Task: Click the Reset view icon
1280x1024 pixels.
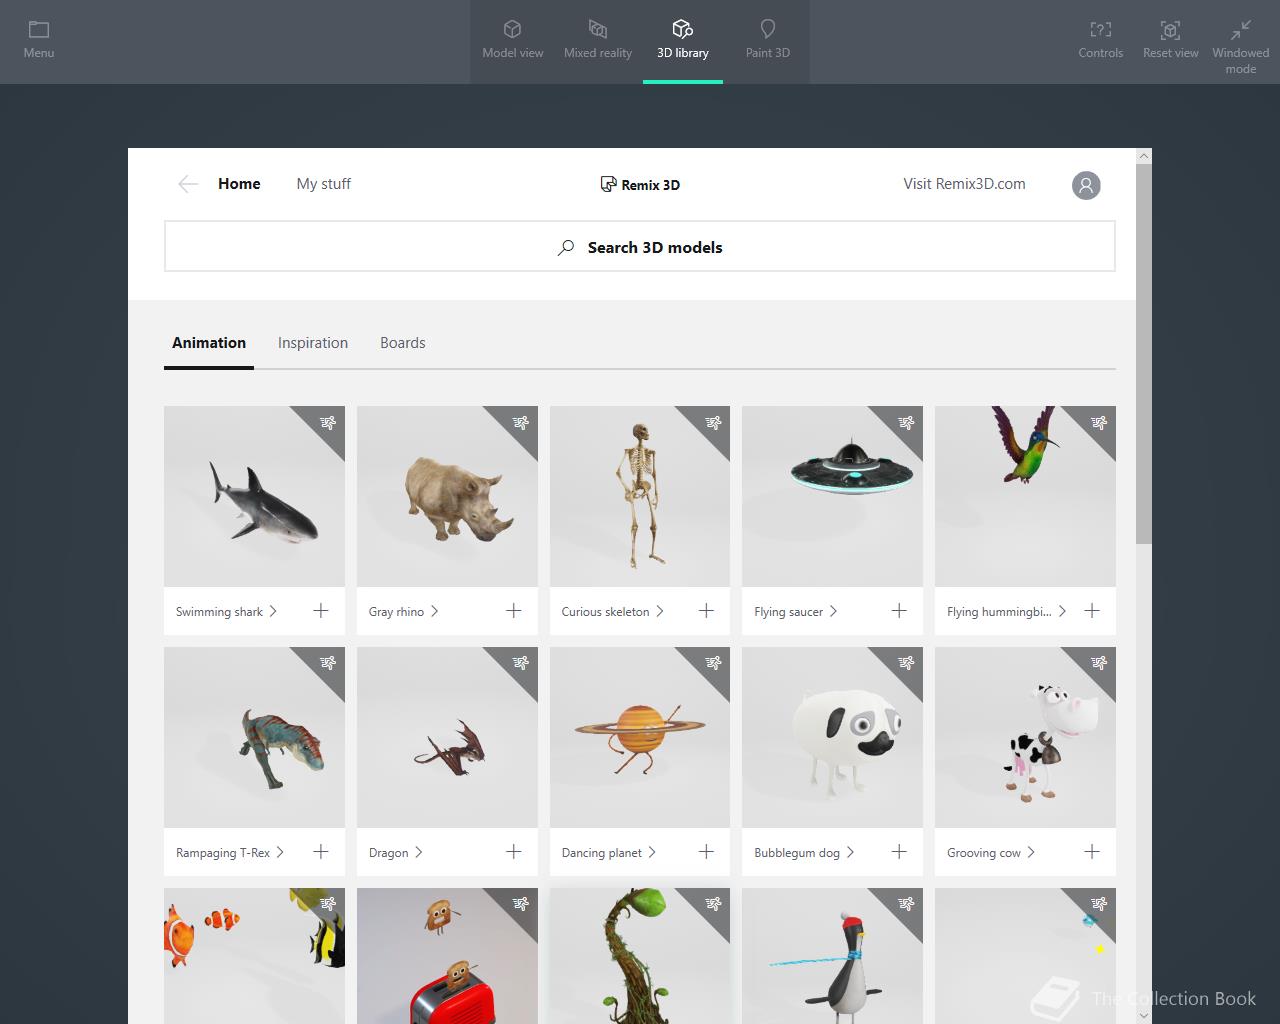Action: [1171, 30]
